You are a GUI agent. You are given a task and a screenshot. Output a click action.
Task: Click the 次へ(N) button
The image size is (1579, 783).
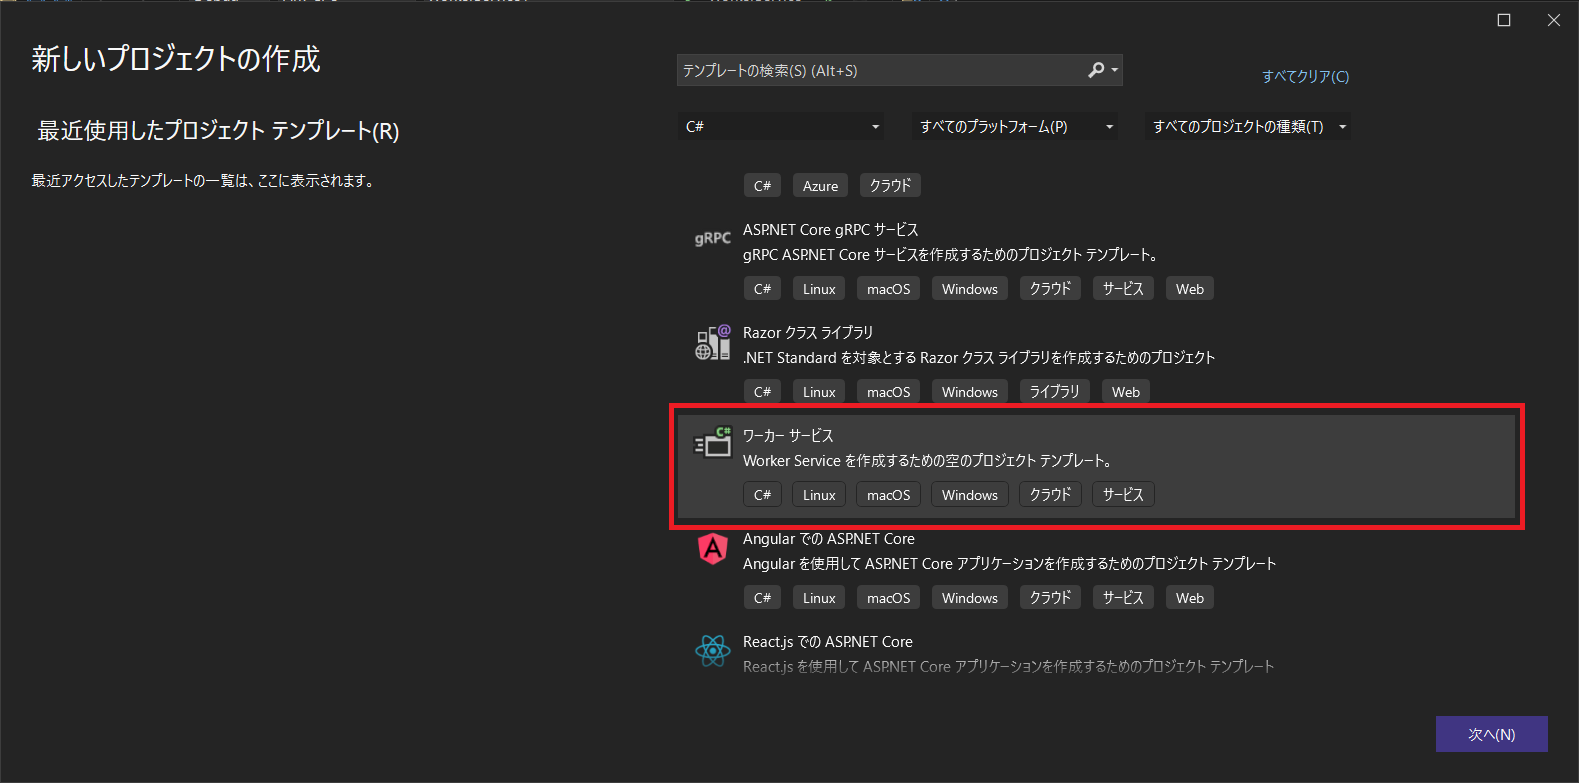(1491, 734)
